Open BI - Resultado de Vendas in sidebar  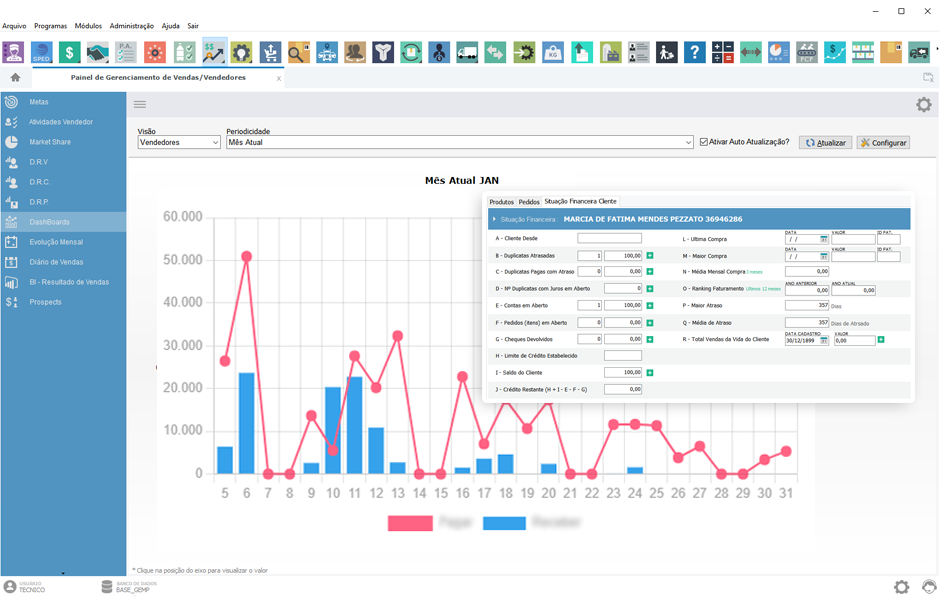(x=63, y=282)
